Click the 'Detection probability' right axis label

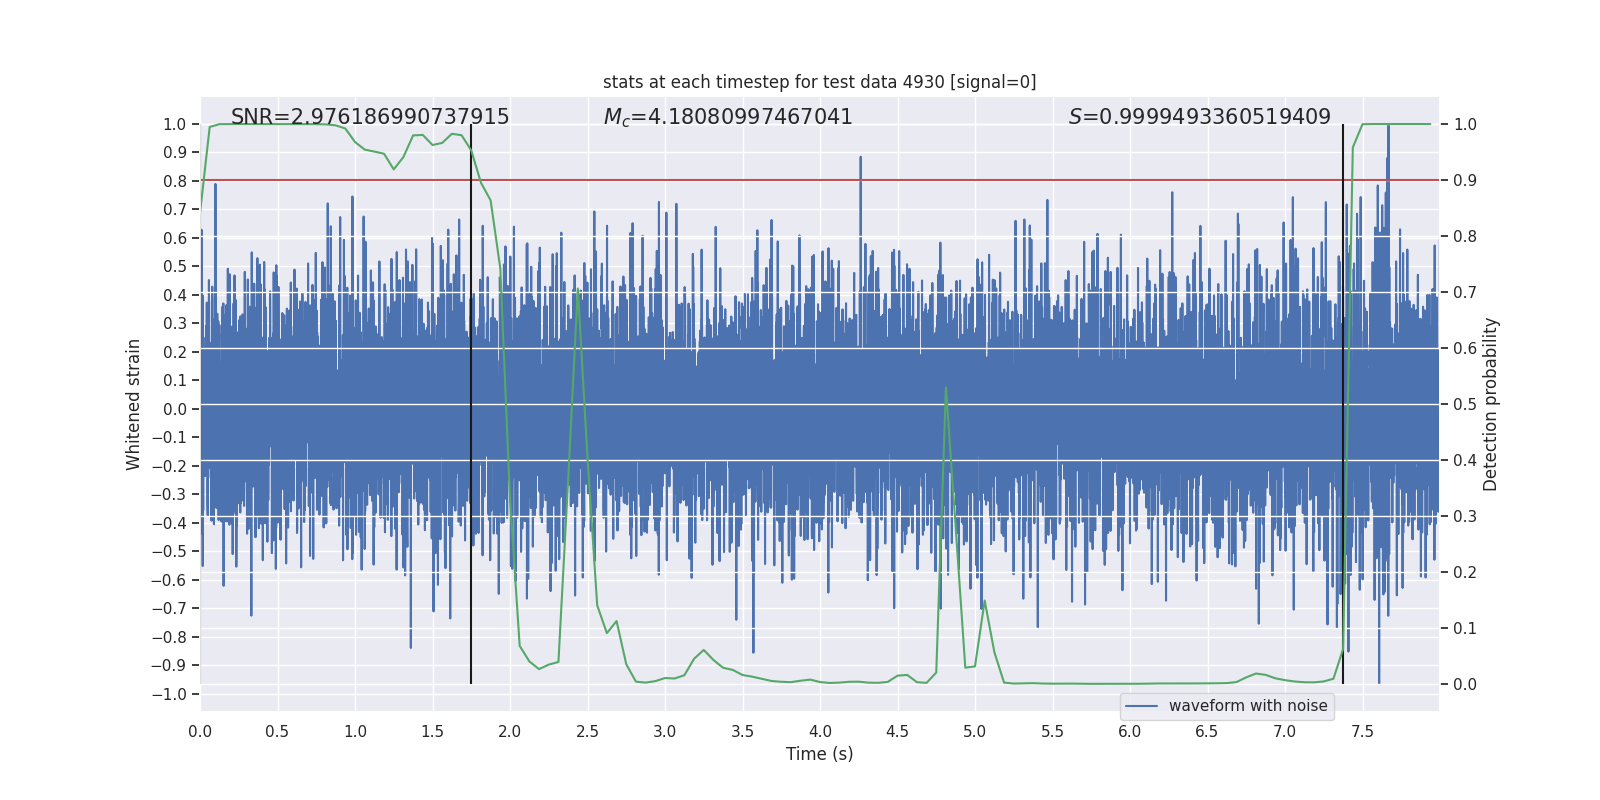click(1491, 404)
